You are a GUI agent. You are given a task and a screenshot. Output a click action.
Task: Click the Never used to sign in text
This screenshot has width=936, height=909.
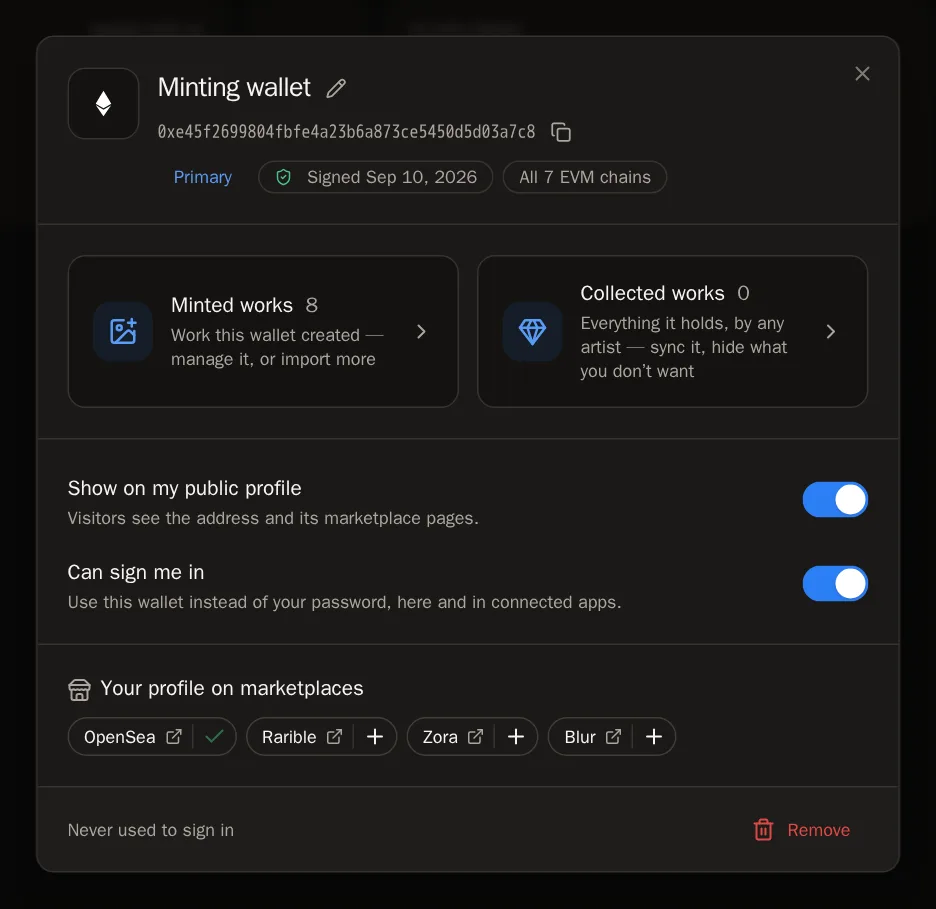[x=150, y=830]
